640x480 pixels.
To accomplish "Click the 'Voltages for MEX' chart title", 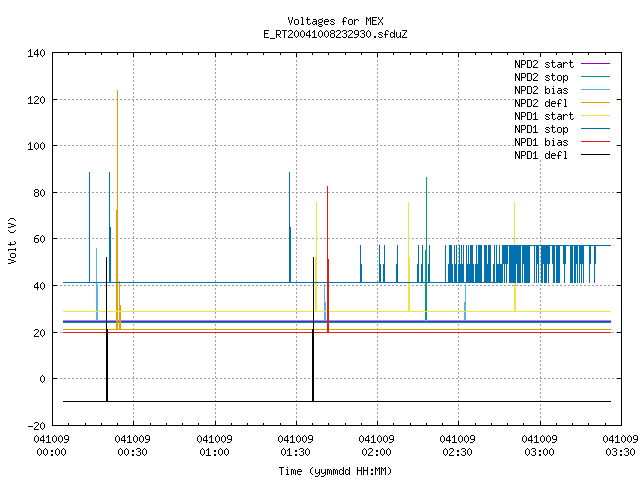I will (x=335, y=21).
